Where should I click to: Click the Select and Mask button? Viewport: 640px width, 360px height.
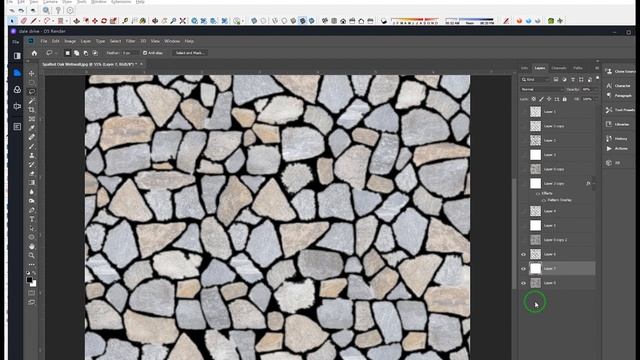[189, 53]
